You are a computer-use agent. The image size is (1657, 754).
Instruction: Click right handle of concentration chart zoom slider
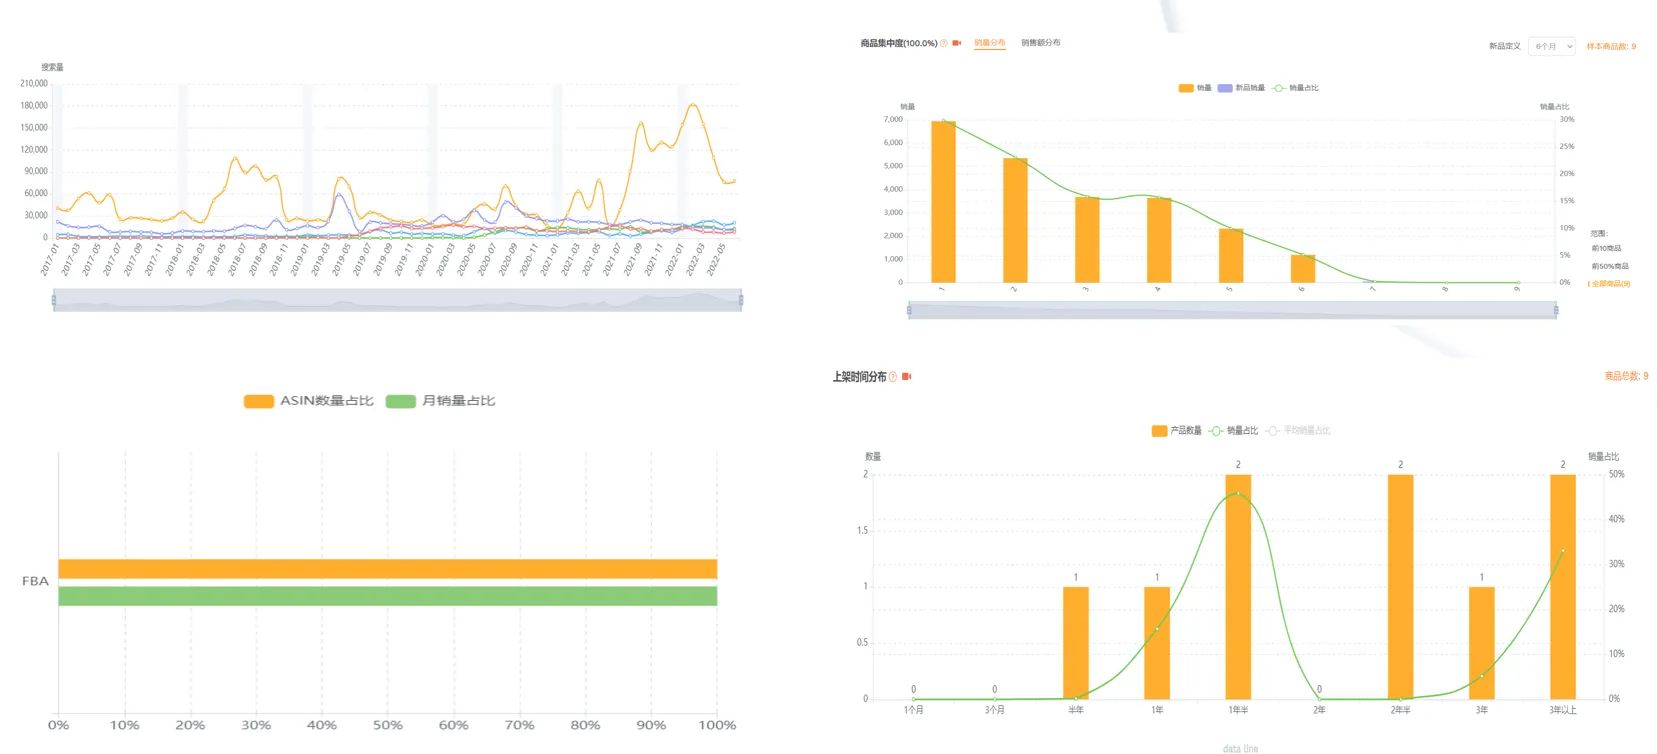point(1556,311)
